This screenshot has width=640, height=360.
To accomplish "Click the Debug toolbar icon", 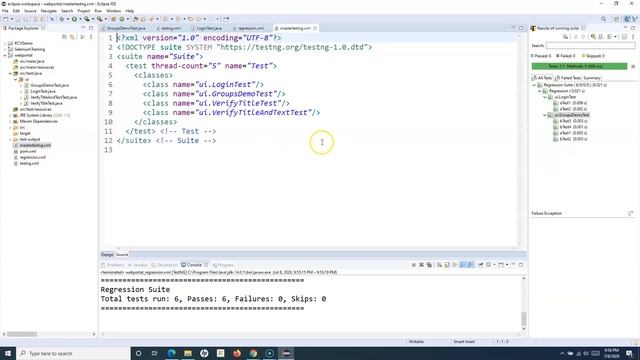I will click(62, 19).
